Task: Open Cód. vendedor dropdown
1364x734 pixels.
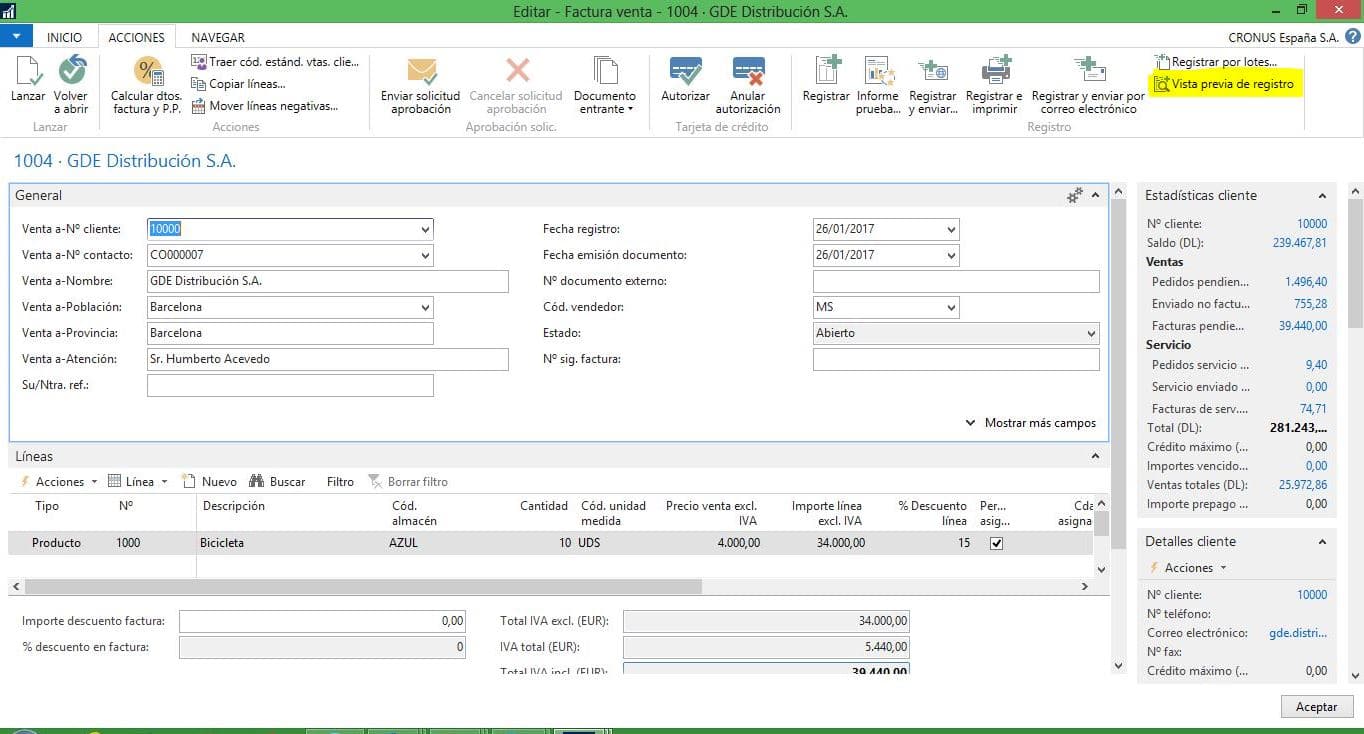Action: click(x=951, y=307)
